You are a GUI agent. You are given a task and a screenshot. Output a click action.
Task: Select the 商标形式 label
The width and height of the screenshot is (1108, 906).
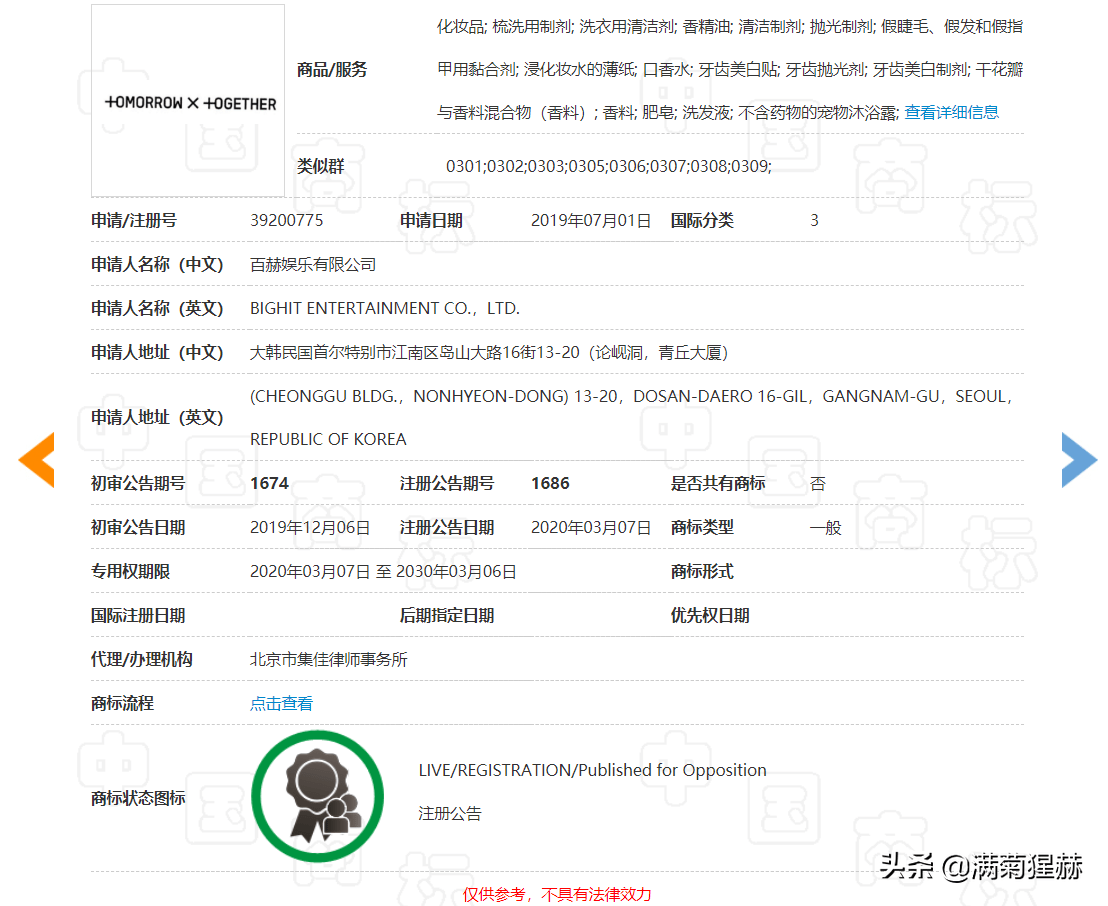point(702,572)
